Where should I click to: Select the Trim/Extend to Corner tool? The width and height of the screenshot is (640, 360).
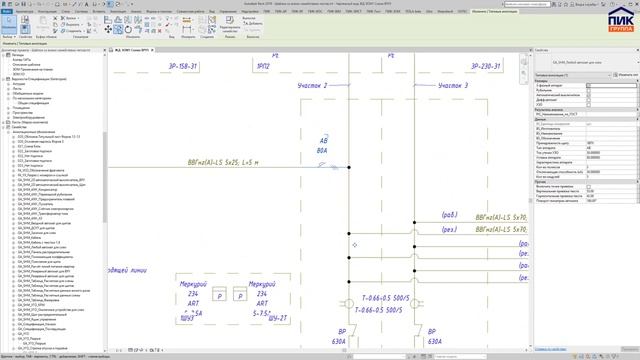pyautogui.click(x=138, y=29)
